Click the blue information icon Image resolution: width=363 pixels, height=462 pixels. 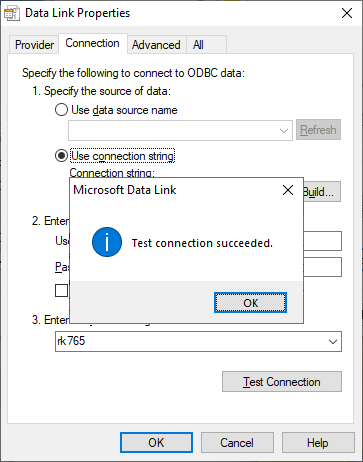pyautogui.click(x=107, y=242)
